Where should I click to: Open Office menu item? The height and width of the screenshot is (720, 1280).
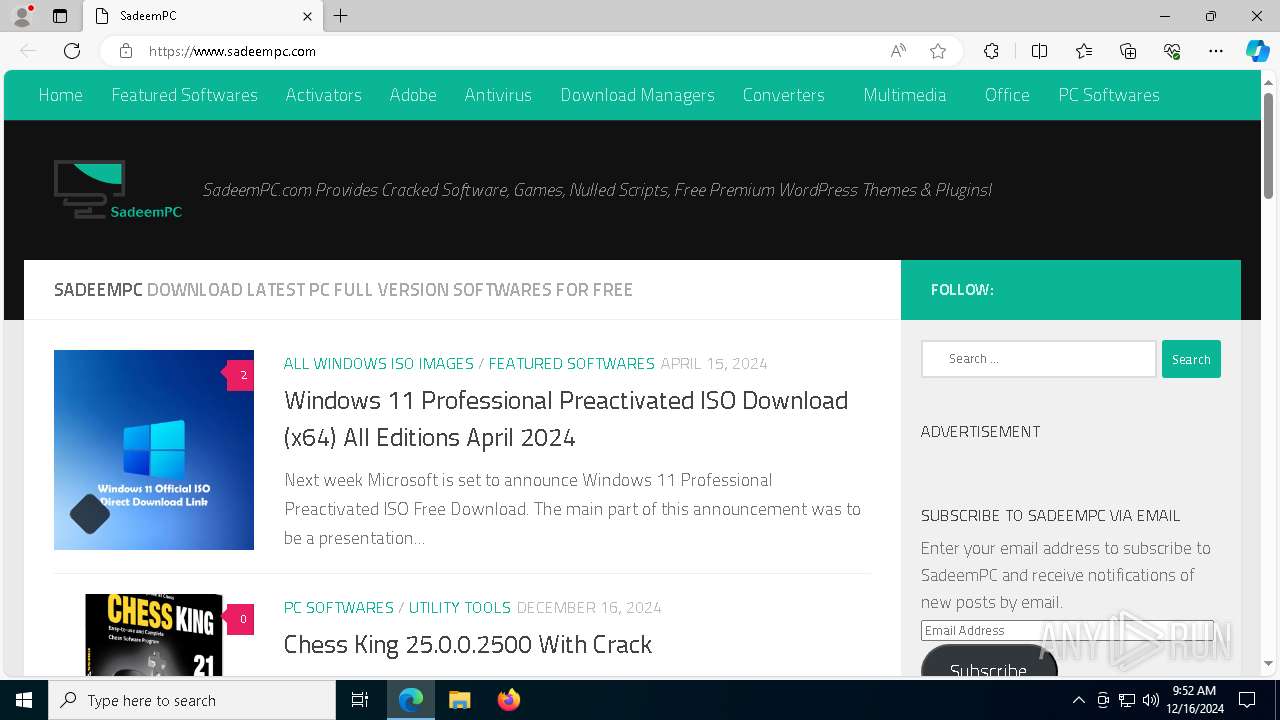pyautogui.click(x=1007, y=95)
